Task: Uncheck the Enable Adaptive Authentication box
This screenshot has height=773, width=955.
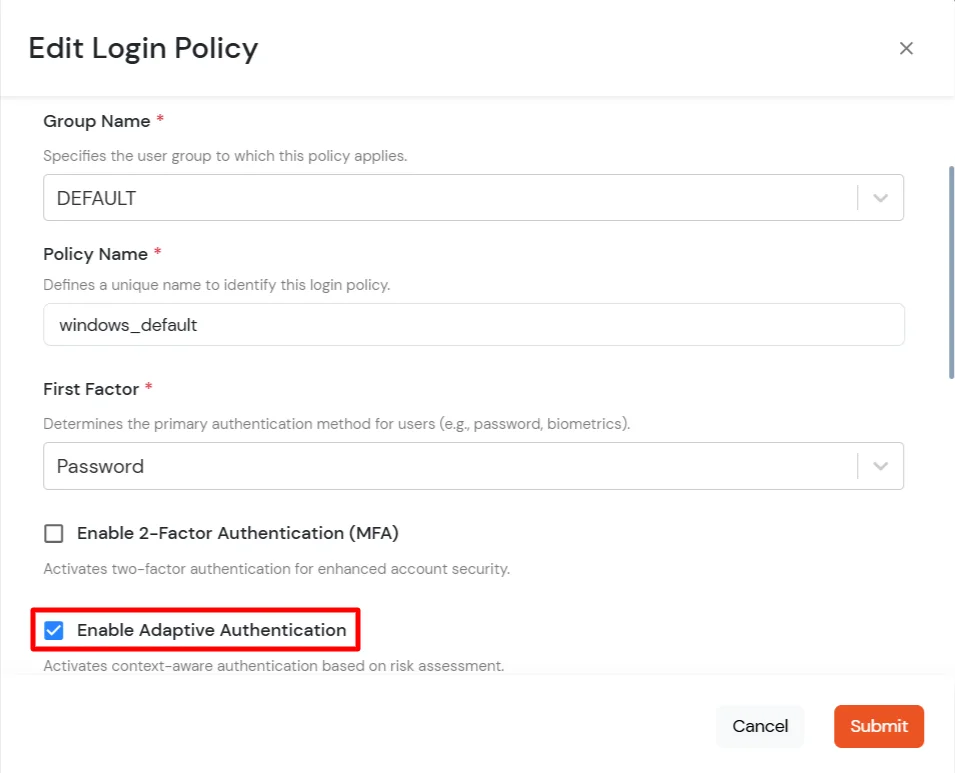Action: point(54,630)
